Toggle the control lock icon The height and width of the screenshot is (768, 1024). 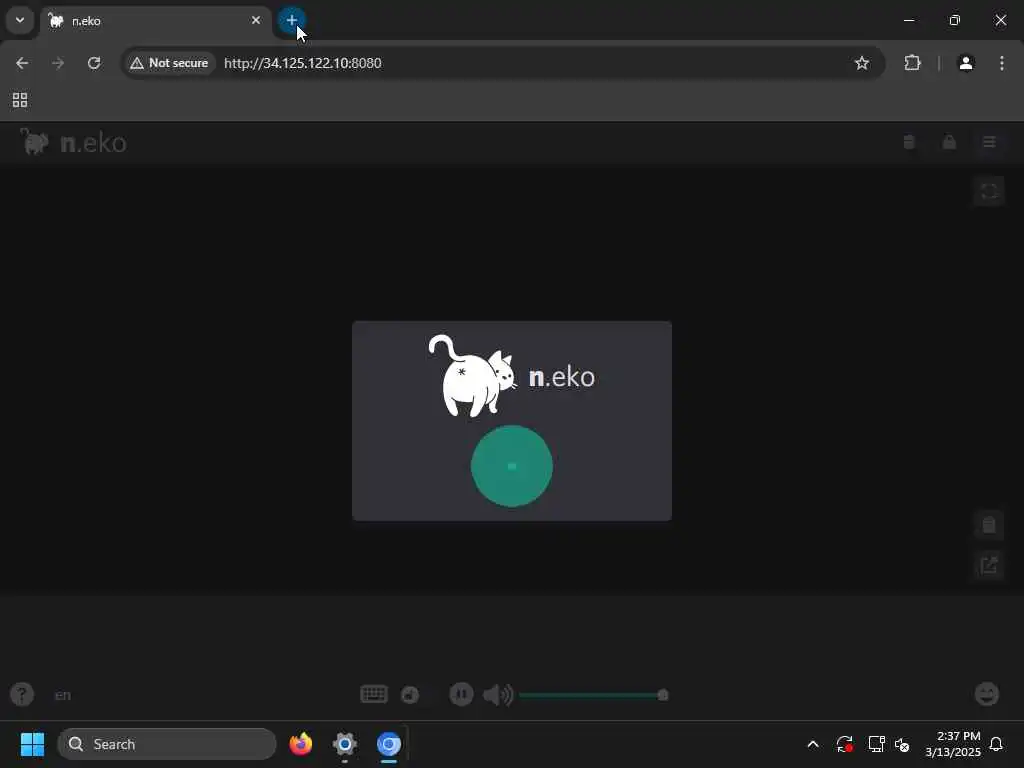409,695
